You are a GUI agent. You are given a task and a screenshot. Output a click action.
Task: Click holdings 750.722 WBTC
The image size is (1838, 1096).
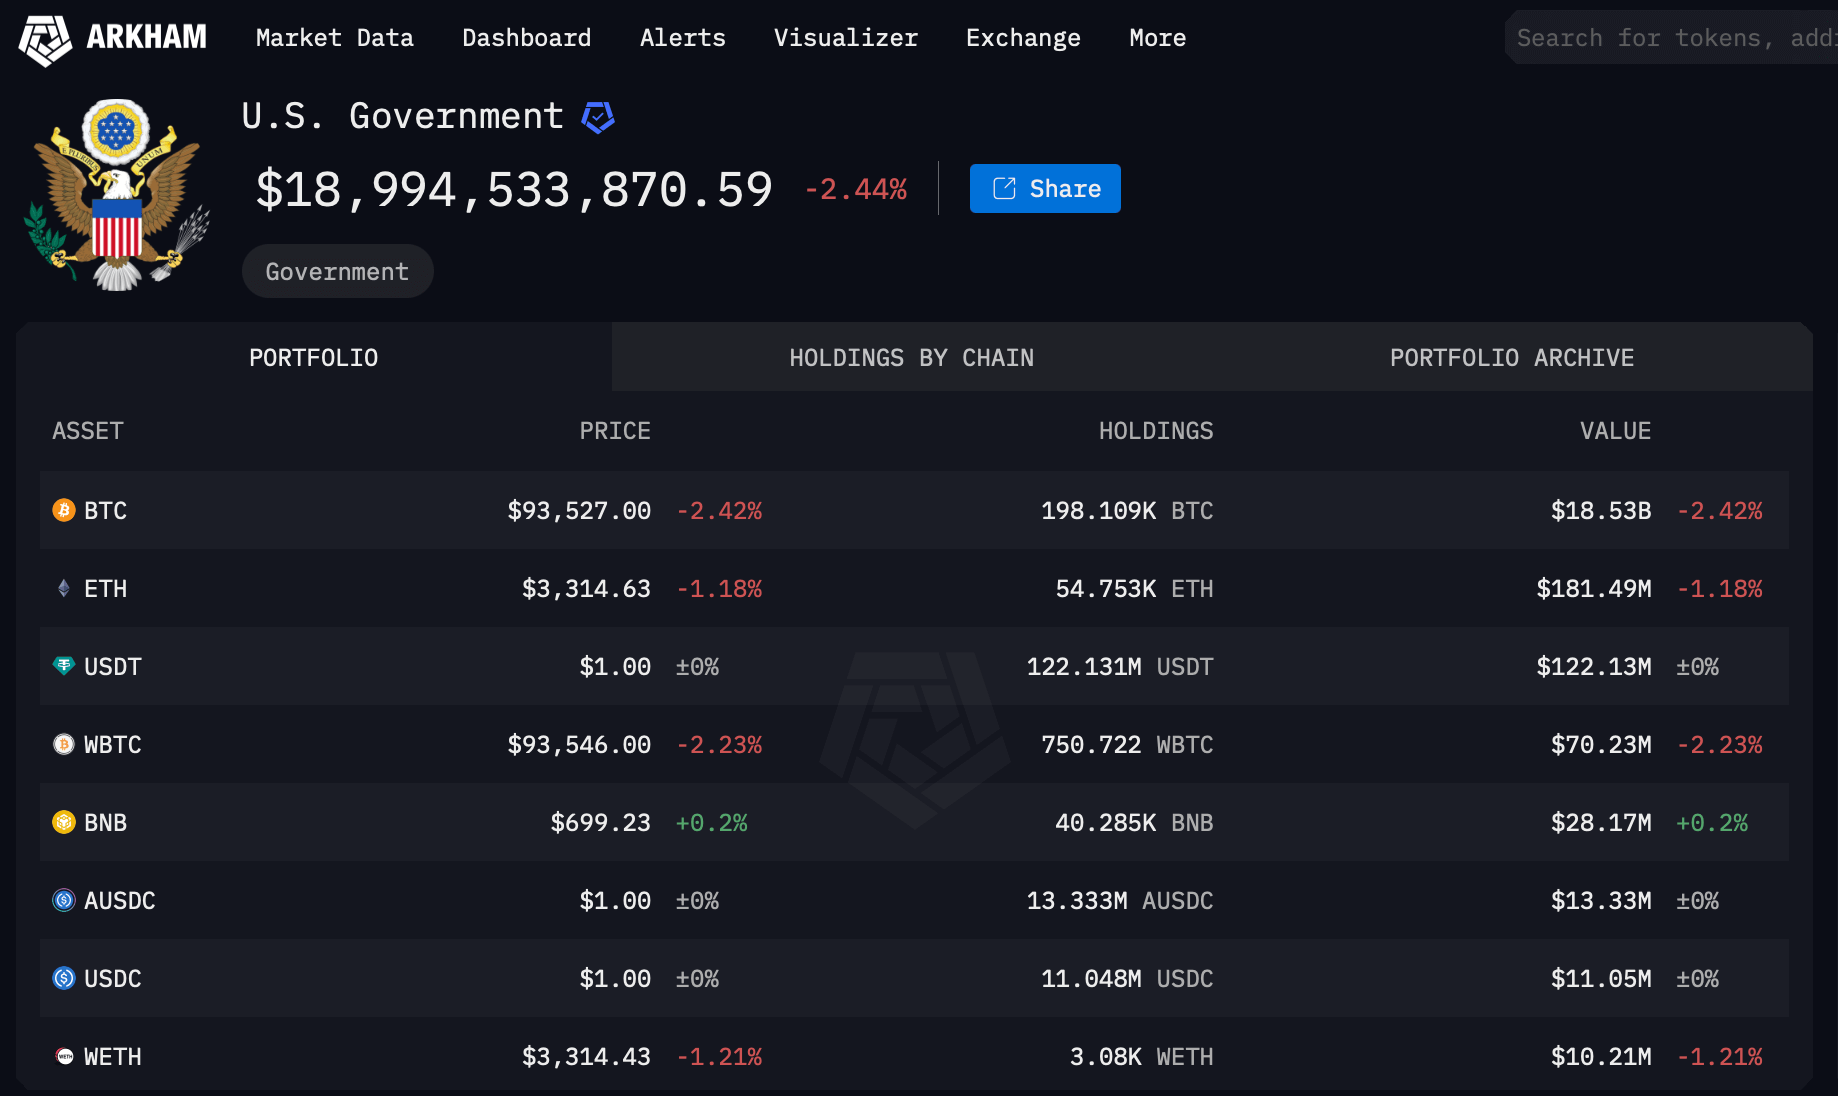pos(1127,744)
